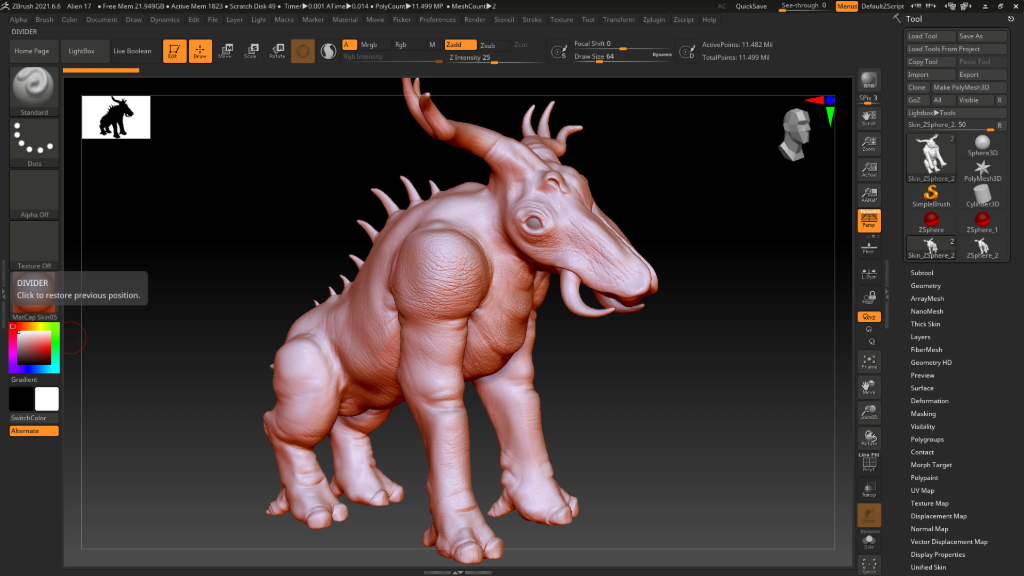Select the Sphere3D tool
Viewport: 1024px width, 576px height.
[982, 145]
